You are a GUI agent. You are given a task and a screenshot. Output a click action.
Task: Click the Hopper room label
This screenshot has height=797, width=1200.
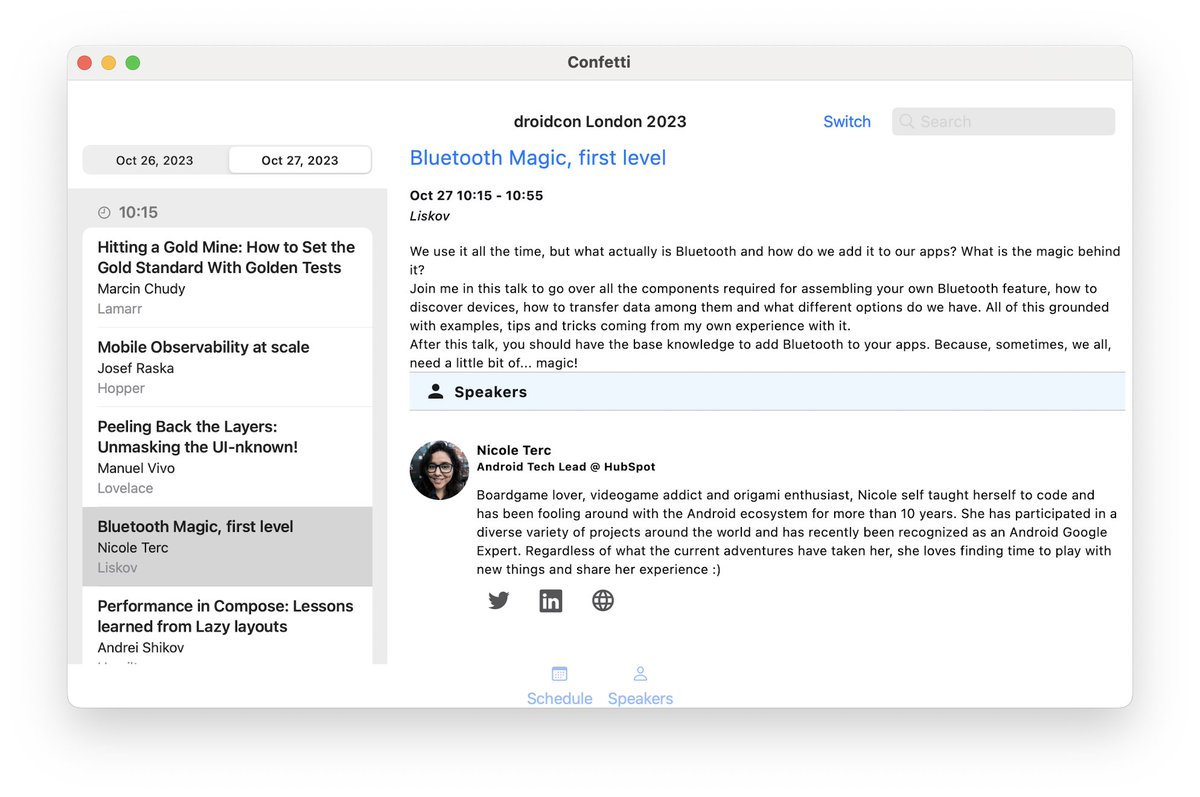[x=121, y=388]
